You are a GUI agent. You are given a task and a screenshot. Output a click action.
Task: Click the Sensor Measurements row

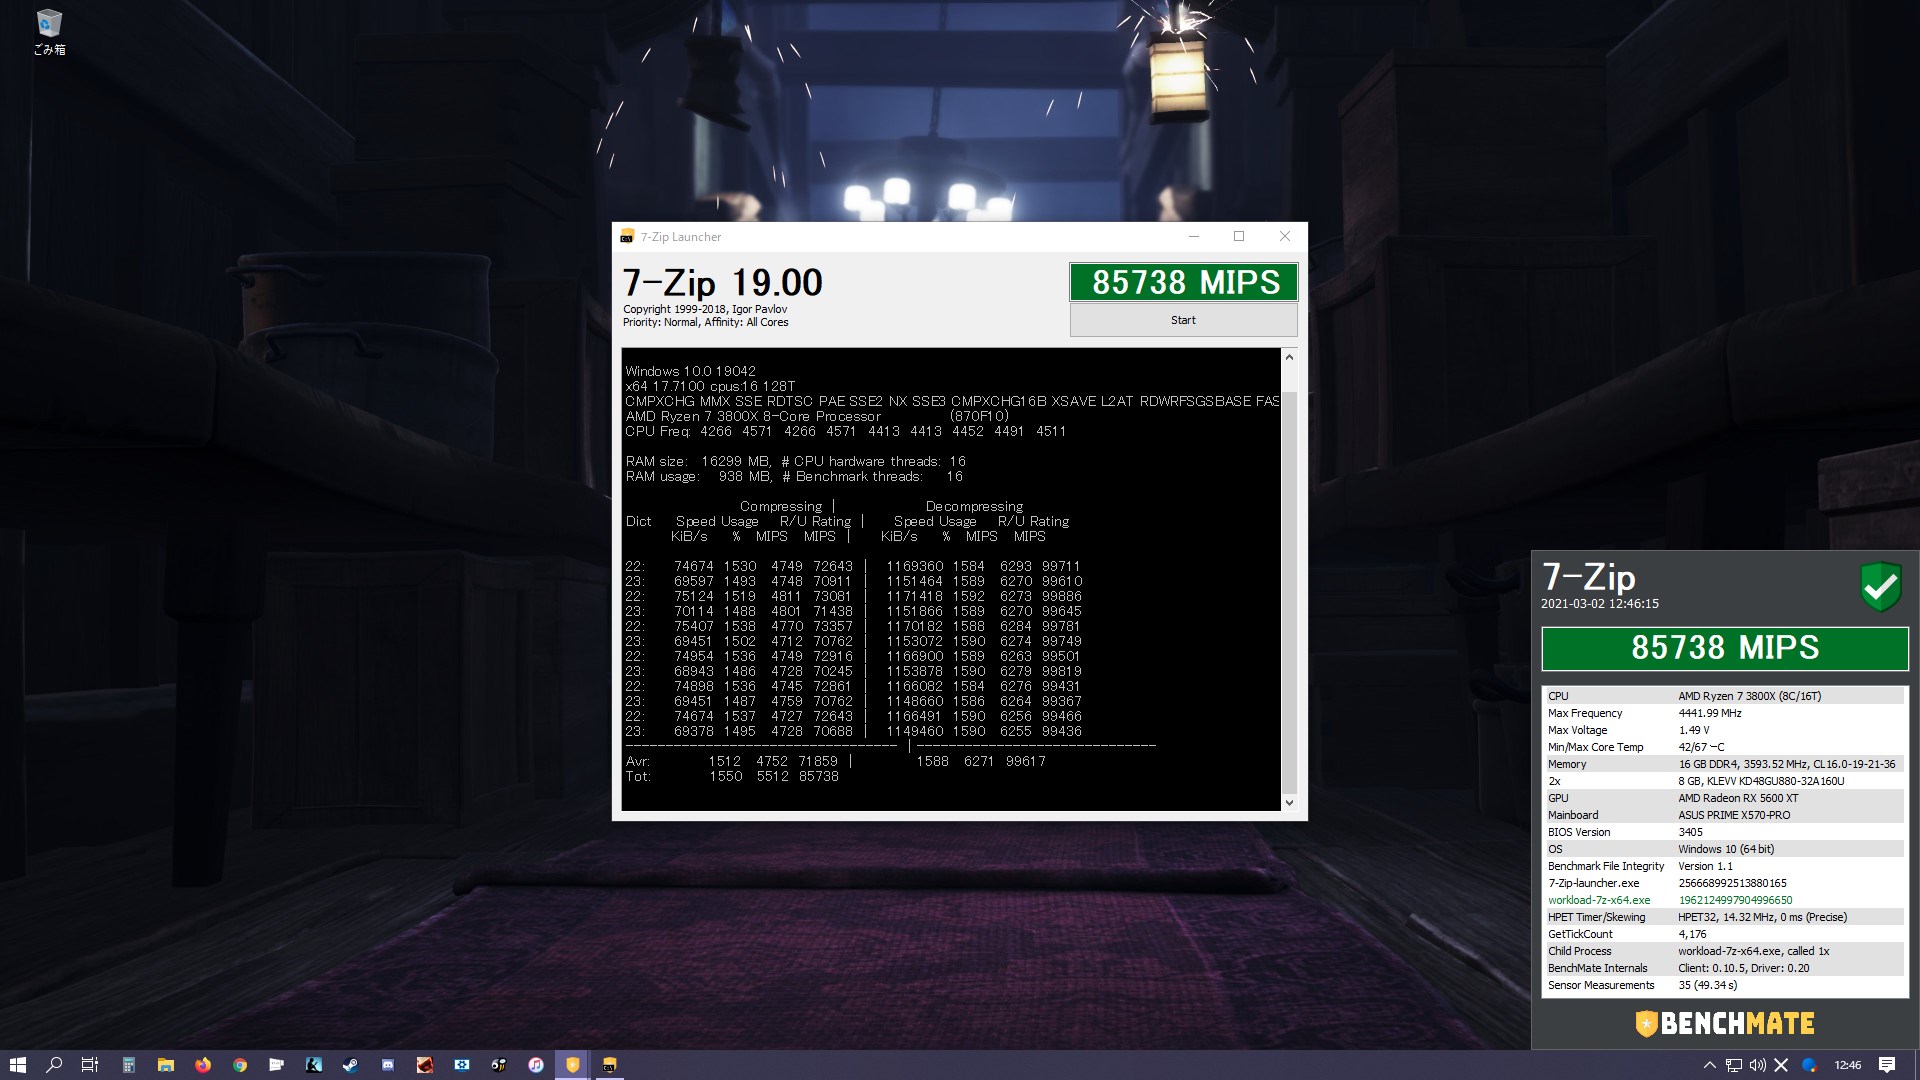(x=1724, y=985)
